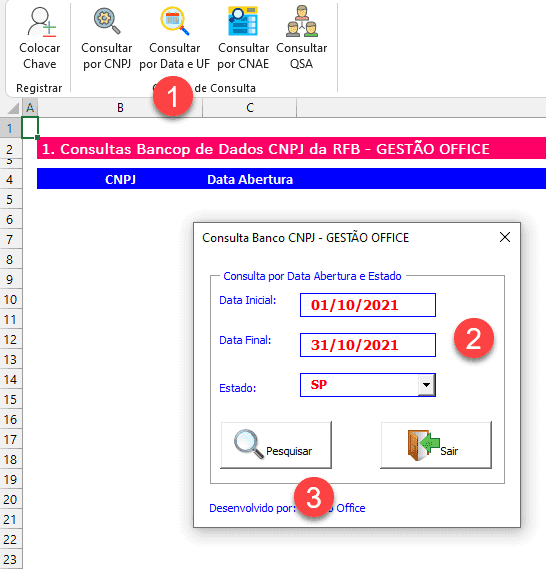546x569 pixels.
Task: Click the CNPJ column heading cell
Action: pyautogui.click(x=120, y=179)
